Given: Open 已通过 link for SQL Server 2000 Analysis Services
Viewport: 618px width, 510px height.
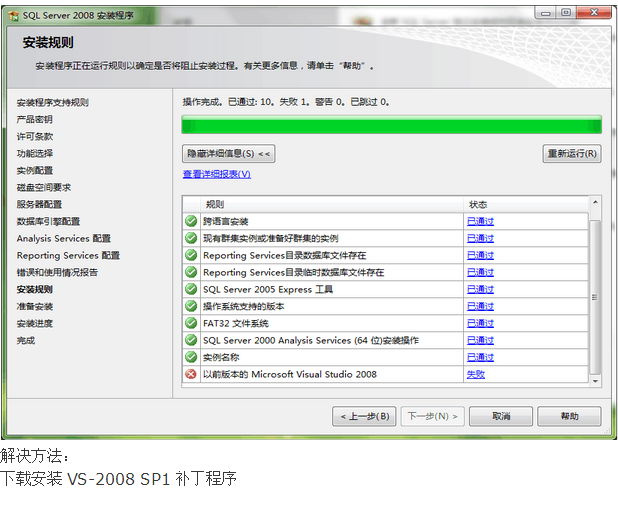Looking at the screenshot, I should pyautogui.click(x=480, y=341).
